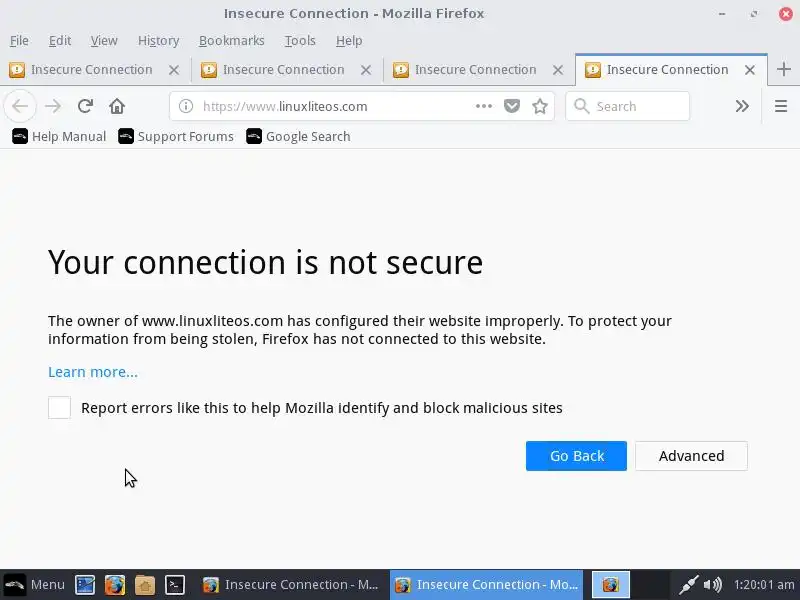The image size is (800, 600).
Task: Click the Advanced button
Action: click(691, 456)
